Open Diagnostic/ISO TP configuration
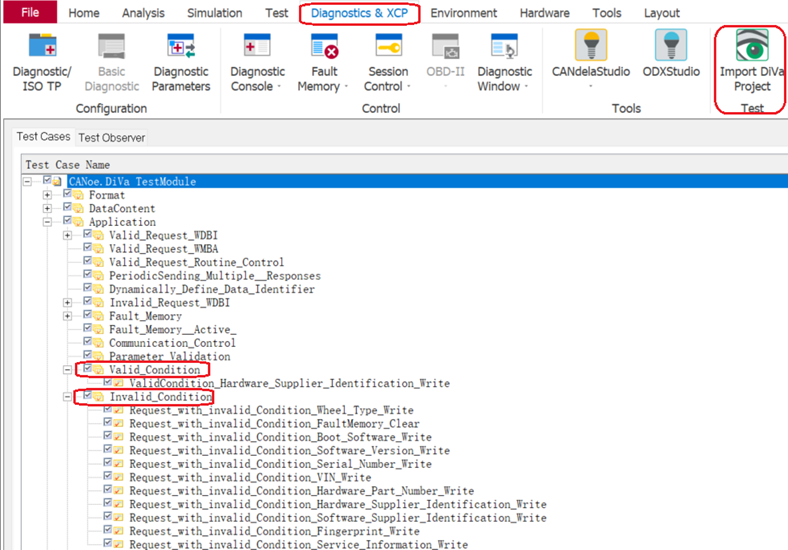 42,61
